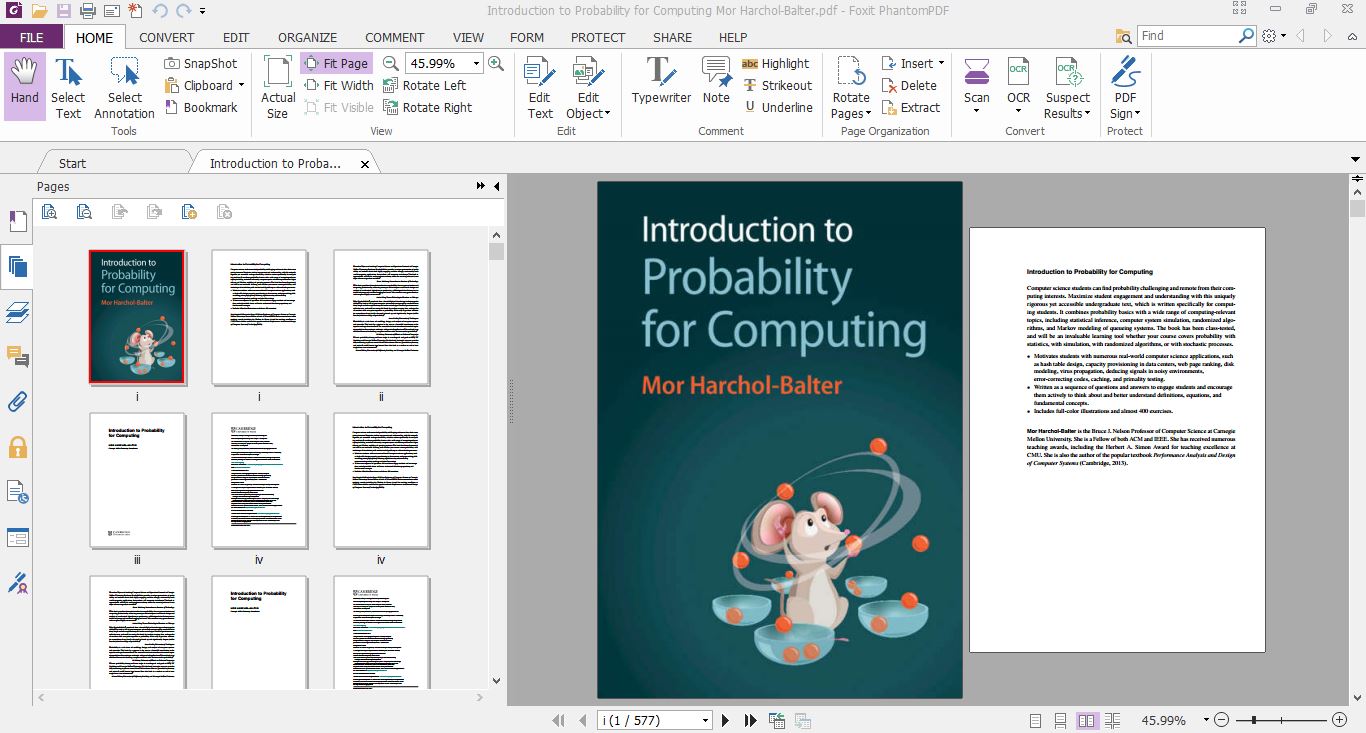Image resolution: width=1366 pixels, height=733 pixels.
Task: Expand the Clipboard dropdown
Action: pyautogui.click(x=241, y=85)
